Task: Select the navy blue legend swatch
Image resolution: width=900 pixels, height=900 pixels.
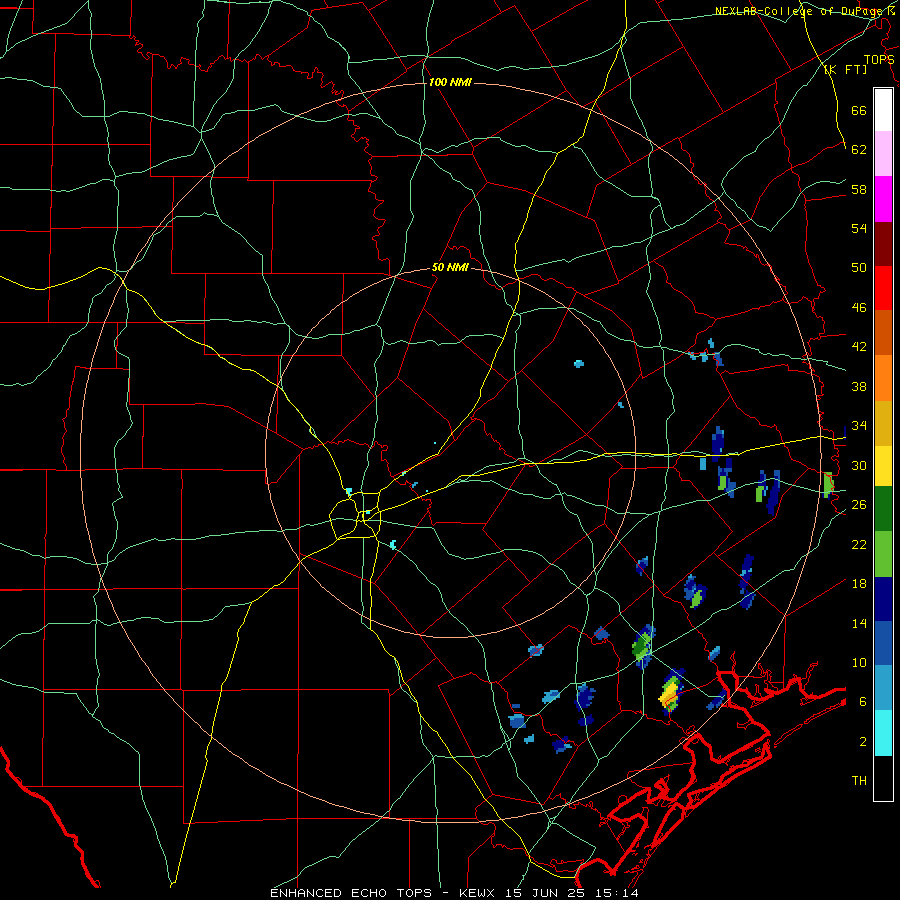Action: pyautogui.click(x=883, y=599)
